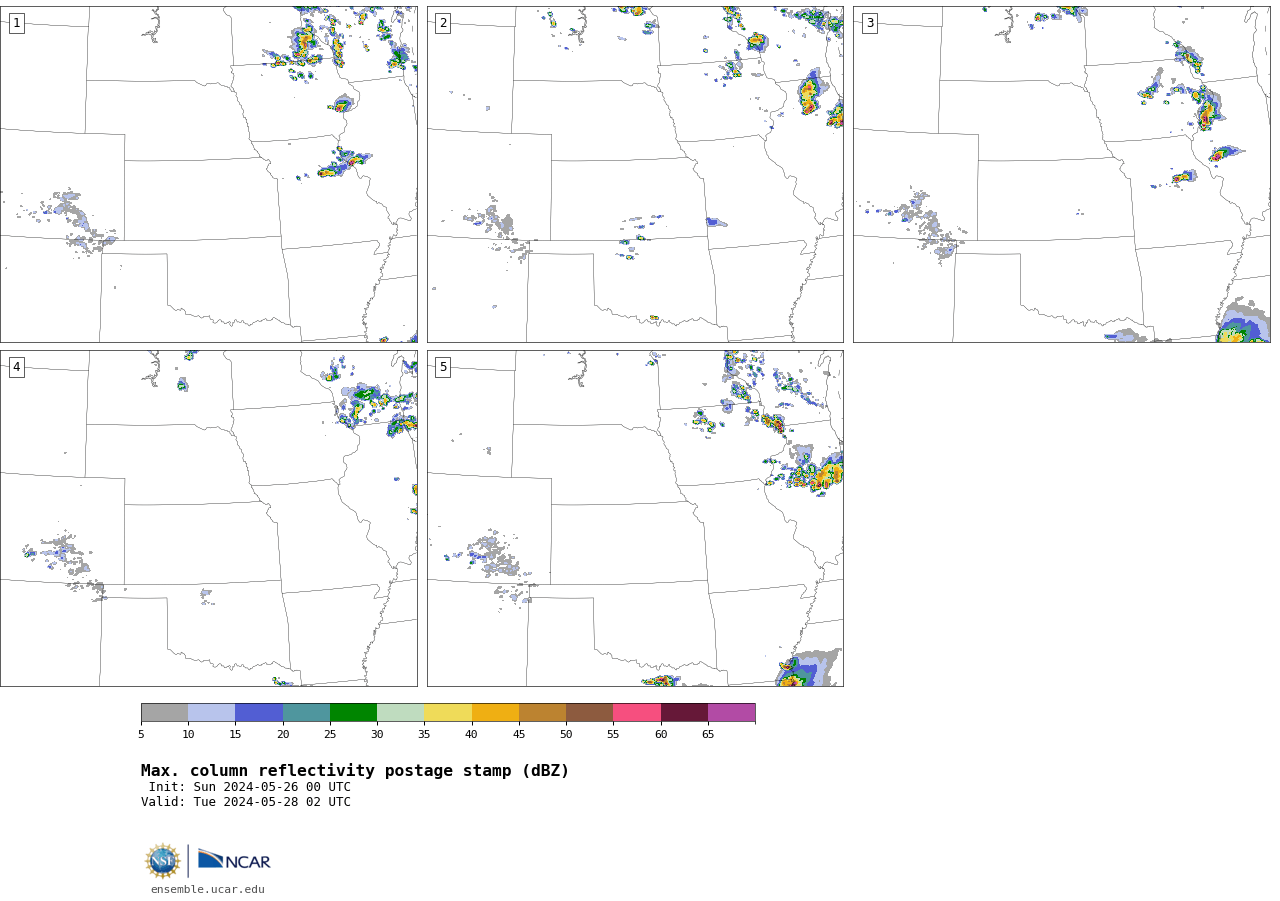Screen dimensions: 1280x901
Task: Click the maroon 60-65 dBZ swatch
Action: point(684,713)
